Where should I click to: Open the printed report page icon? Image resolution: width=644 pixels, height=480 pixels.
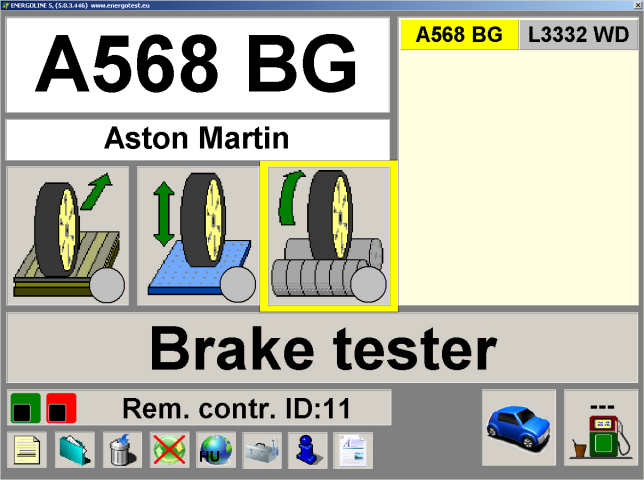point(353,451)
